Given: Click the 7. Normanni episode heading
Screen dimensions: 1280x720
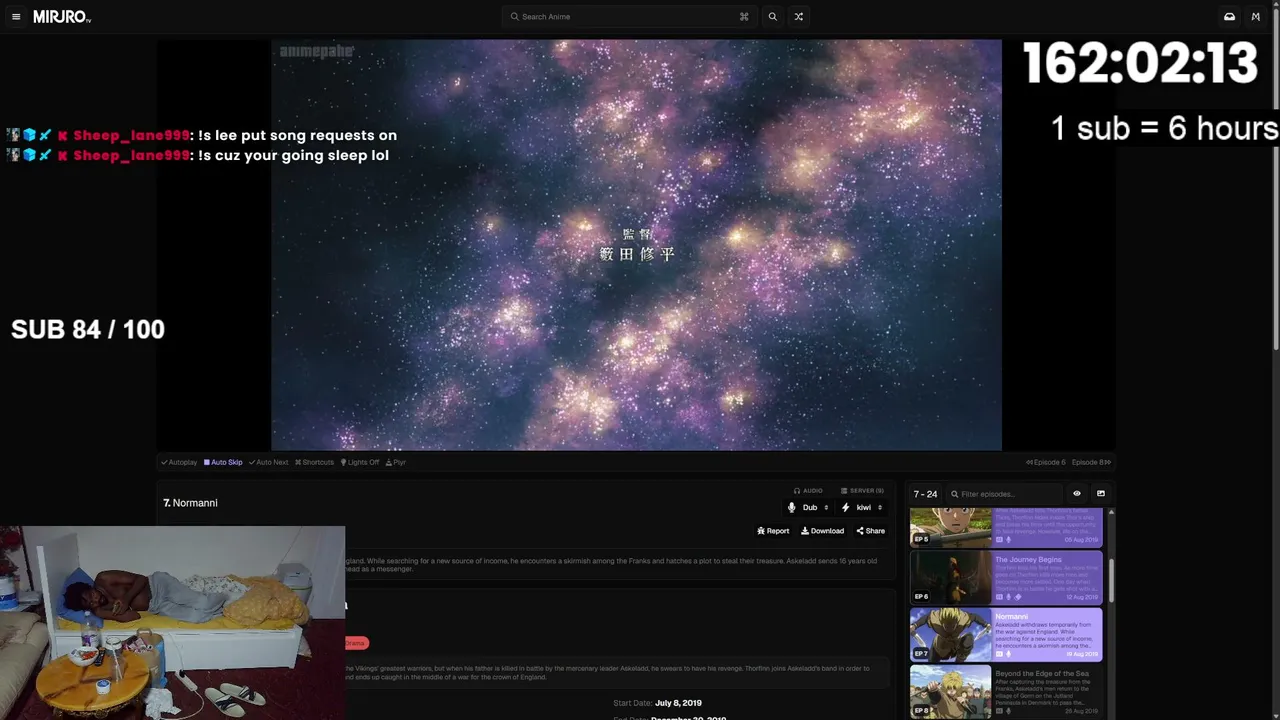Looking at the screenshot, I should pos(190,503).
